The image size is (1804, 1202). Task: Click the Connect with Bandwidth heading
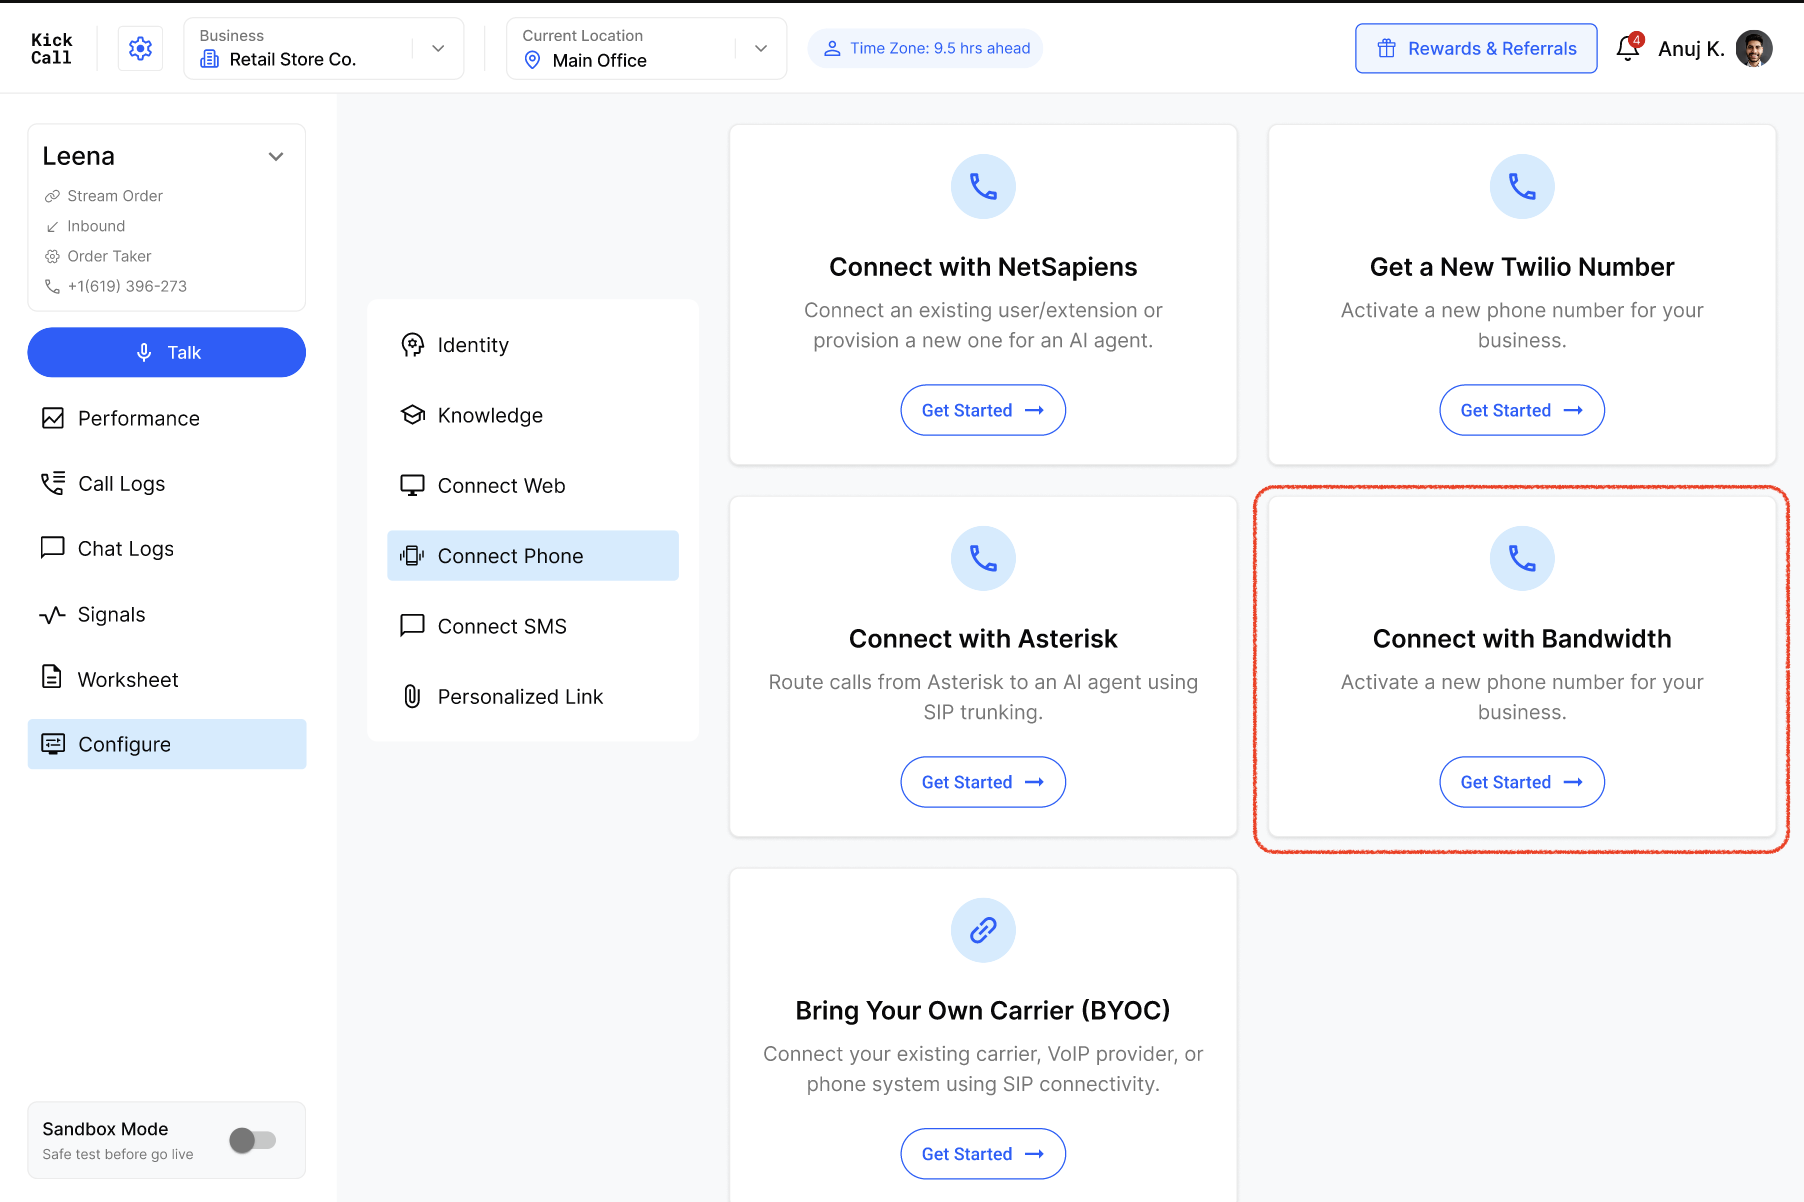tap(1522, 638)
